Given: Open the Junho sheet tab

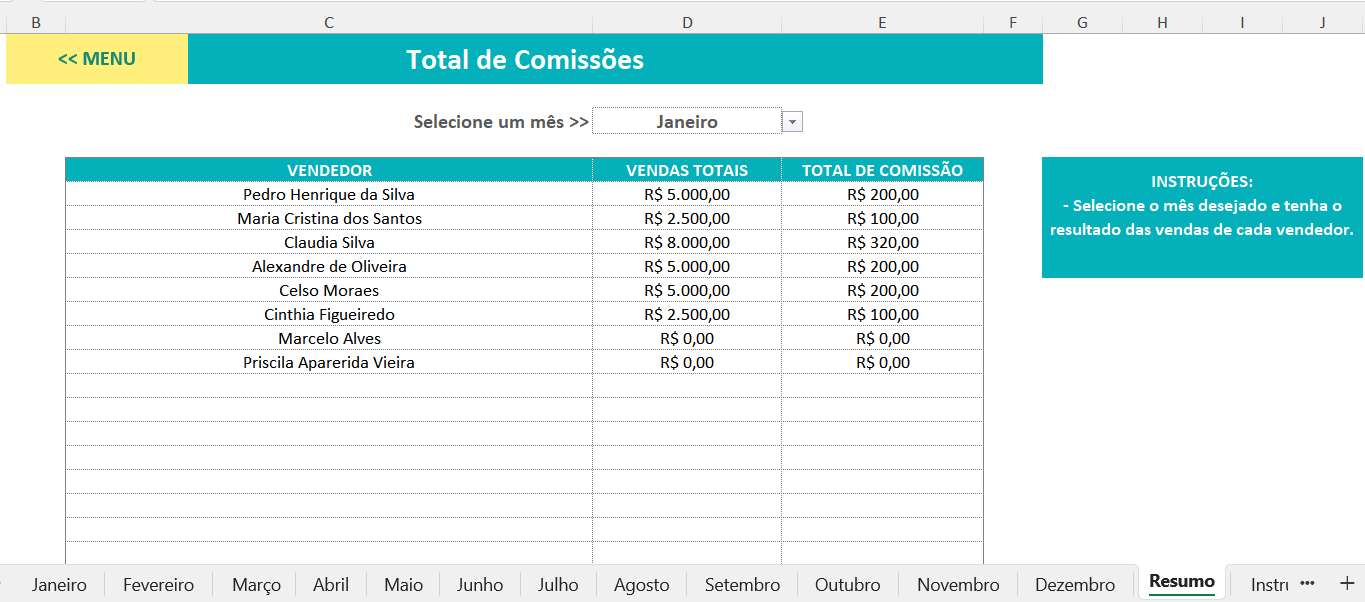Looking at the screenshot, I should pyautogui.click(x=480, y=585).
